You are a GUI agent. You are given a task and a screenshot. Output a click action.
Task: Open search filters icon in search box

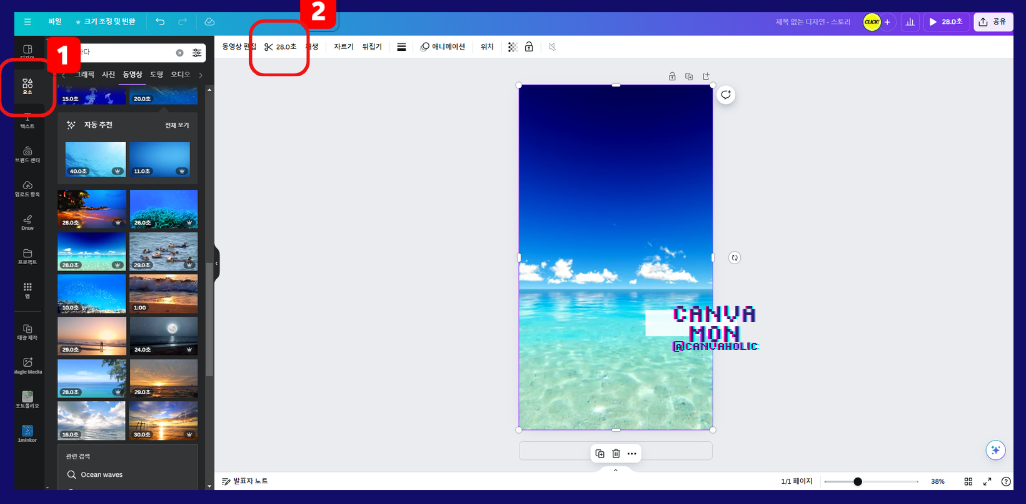point(197,53)
